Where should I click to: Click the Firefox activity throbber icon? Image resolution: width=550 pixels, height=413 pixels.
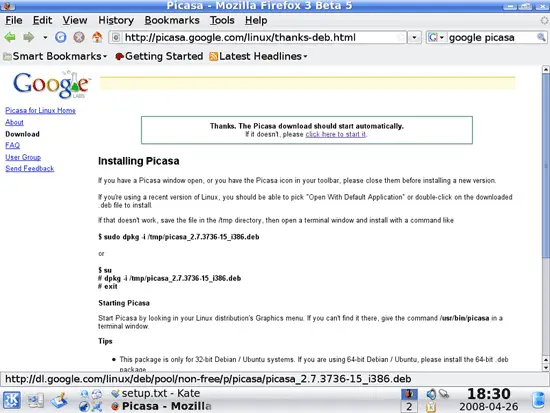tap(545, 20)
